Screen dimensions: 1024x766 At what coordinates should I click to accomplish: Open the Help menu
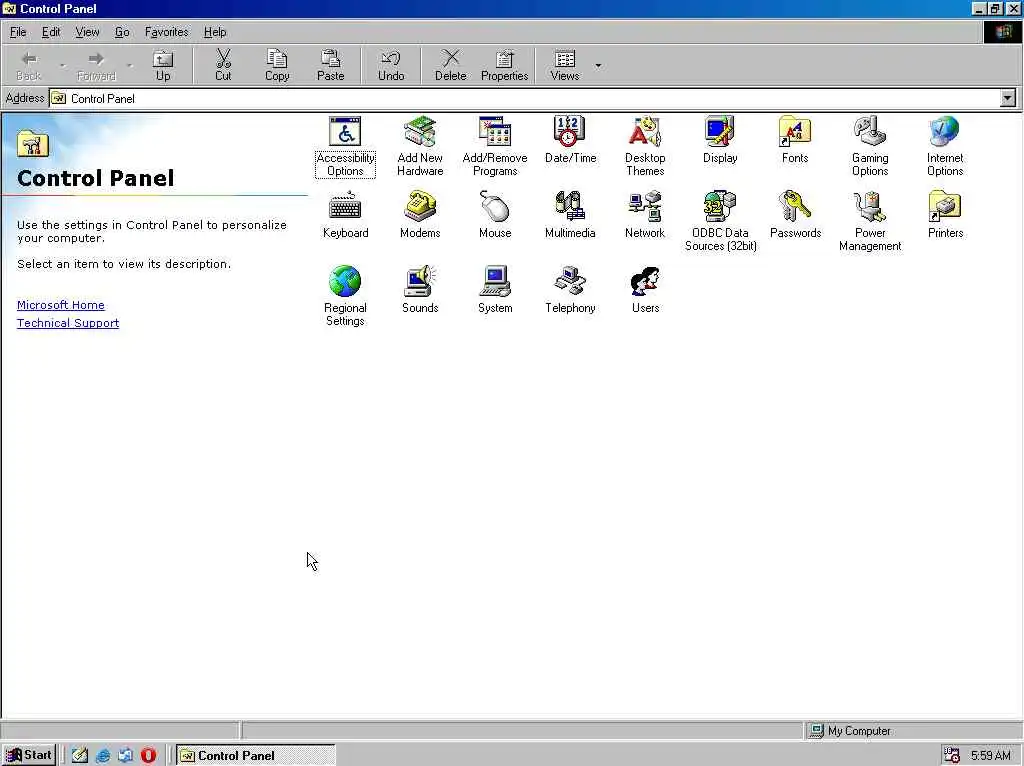pyautogui.click(x=215, y=32)
